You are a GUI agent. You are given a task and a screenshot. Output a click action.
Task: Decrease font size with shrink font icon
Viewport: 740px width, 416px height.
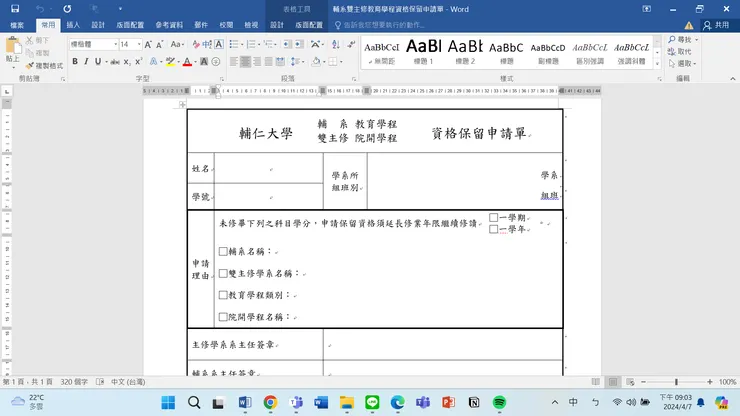coord(160,44)
